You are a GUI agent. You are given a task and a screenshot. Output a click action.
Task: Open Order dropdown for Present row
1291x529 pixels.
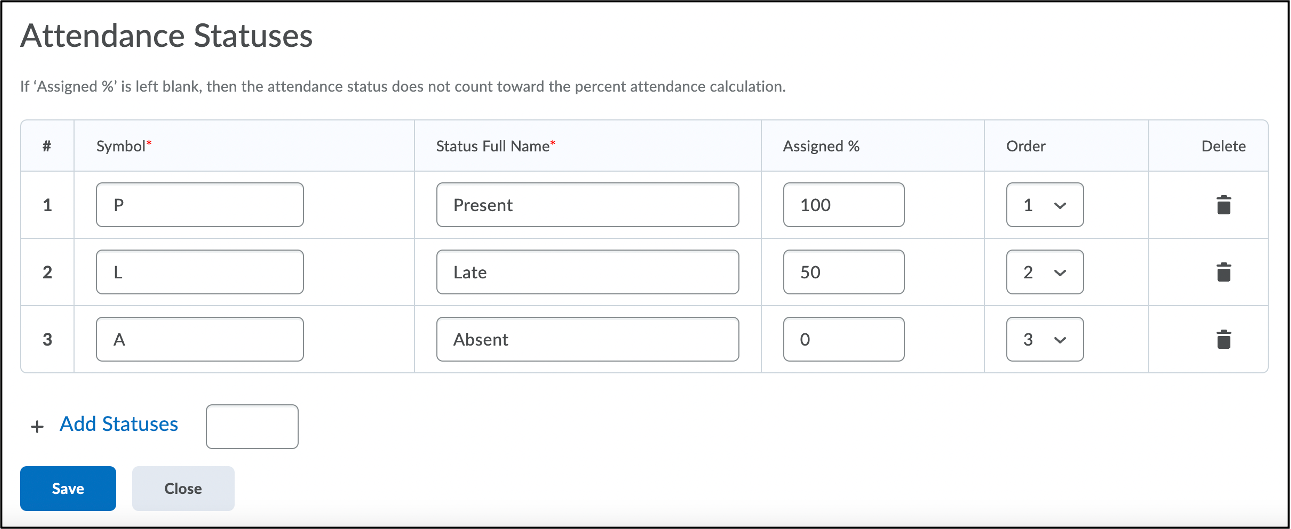pyautogui.click(x=1044, y=205)
